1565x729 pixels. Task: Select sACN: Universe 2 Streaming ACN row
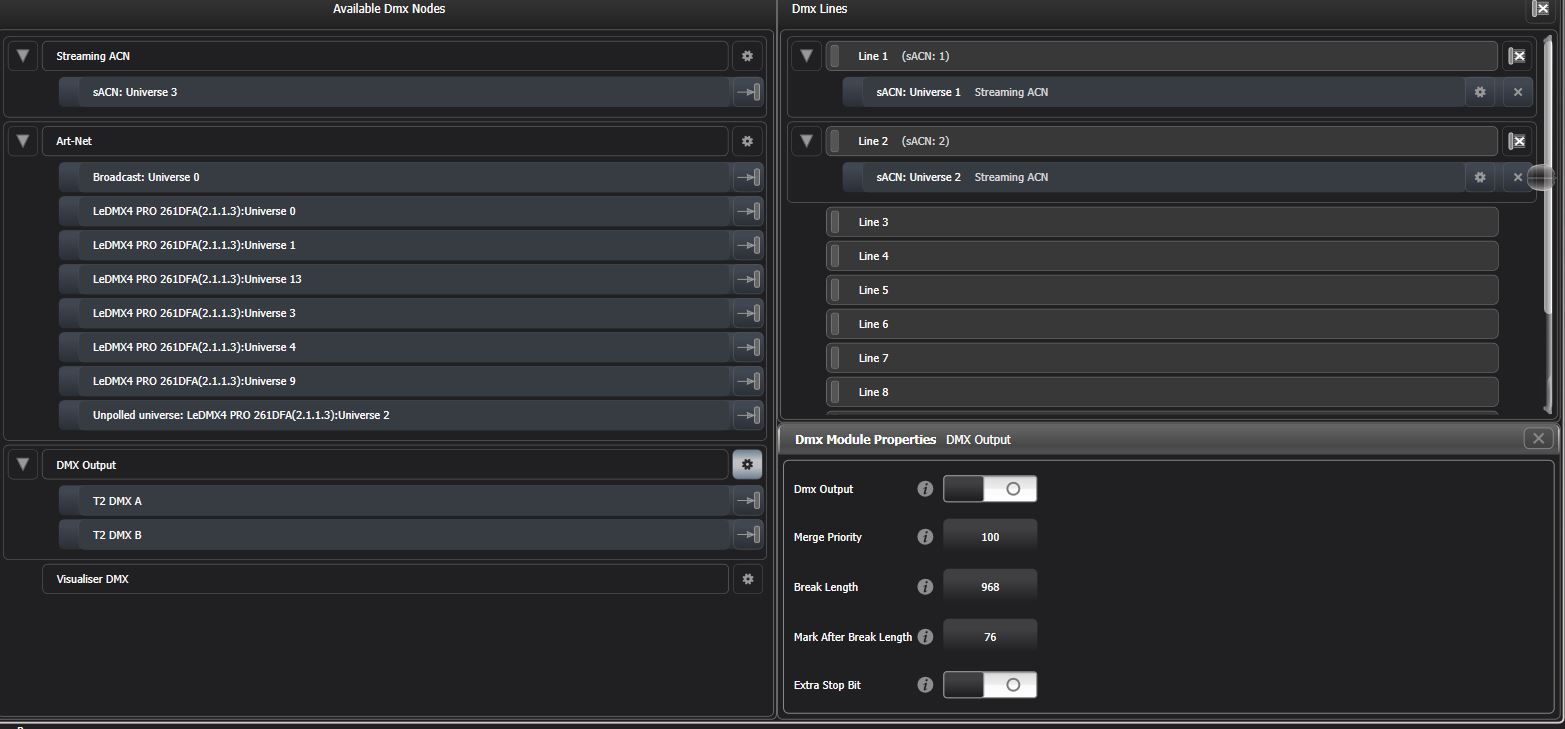pyautogui.click(x=1154, y=177)
